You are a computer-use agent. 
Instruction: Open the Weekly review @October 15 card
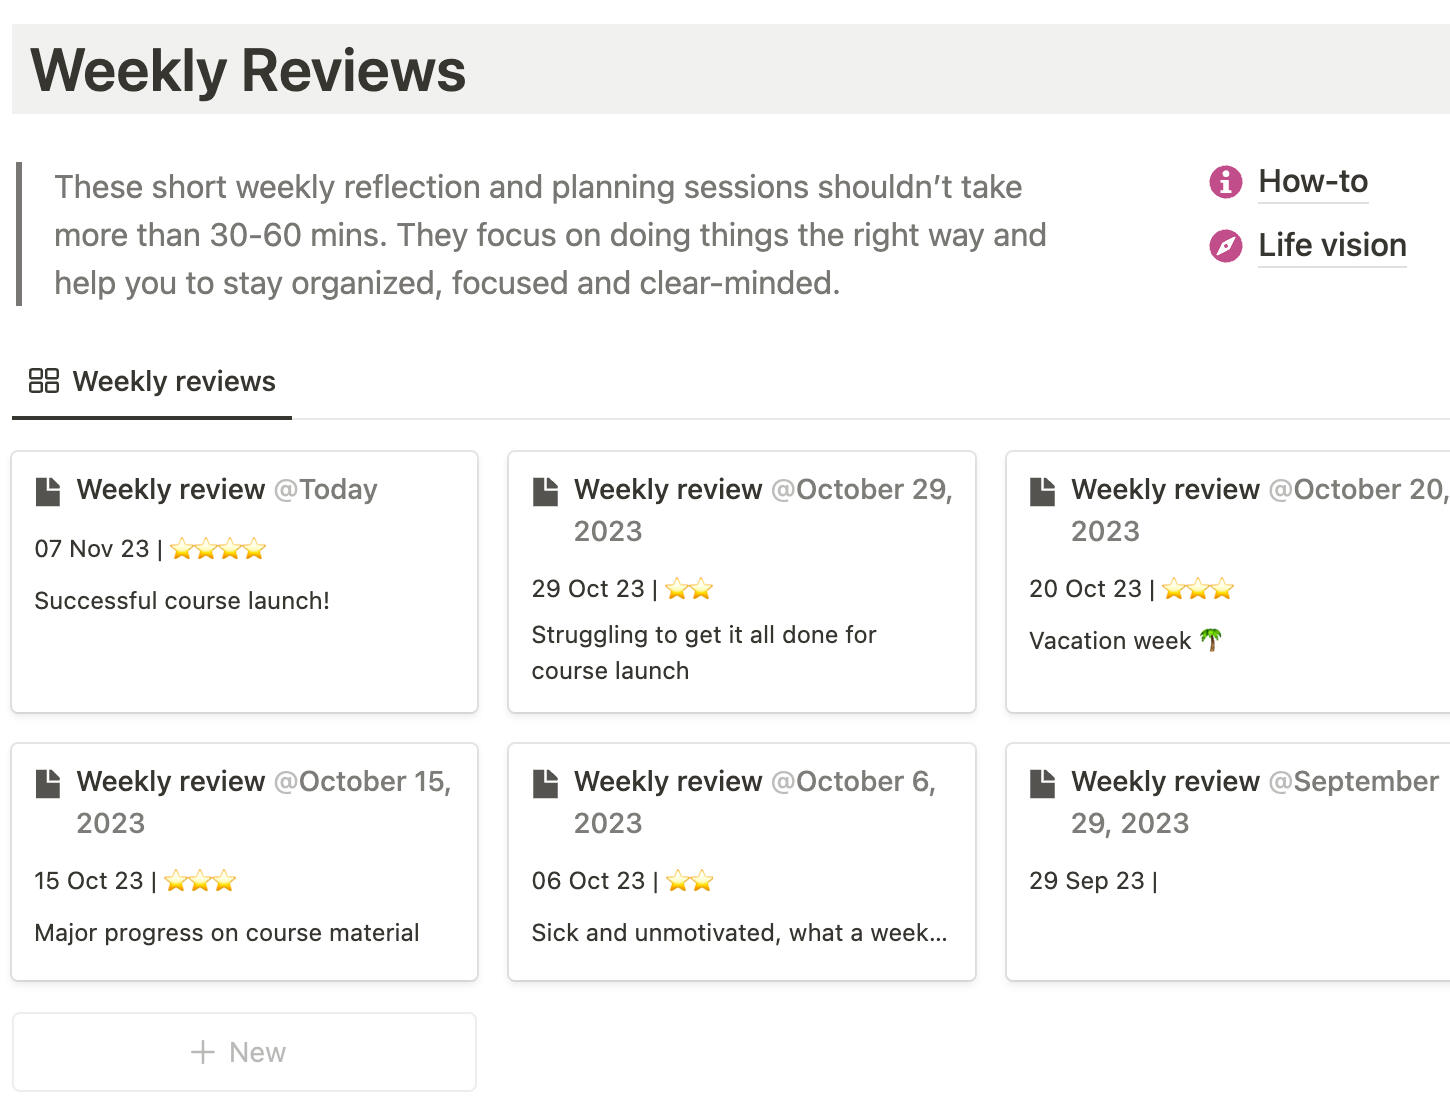tap(244, 860)
